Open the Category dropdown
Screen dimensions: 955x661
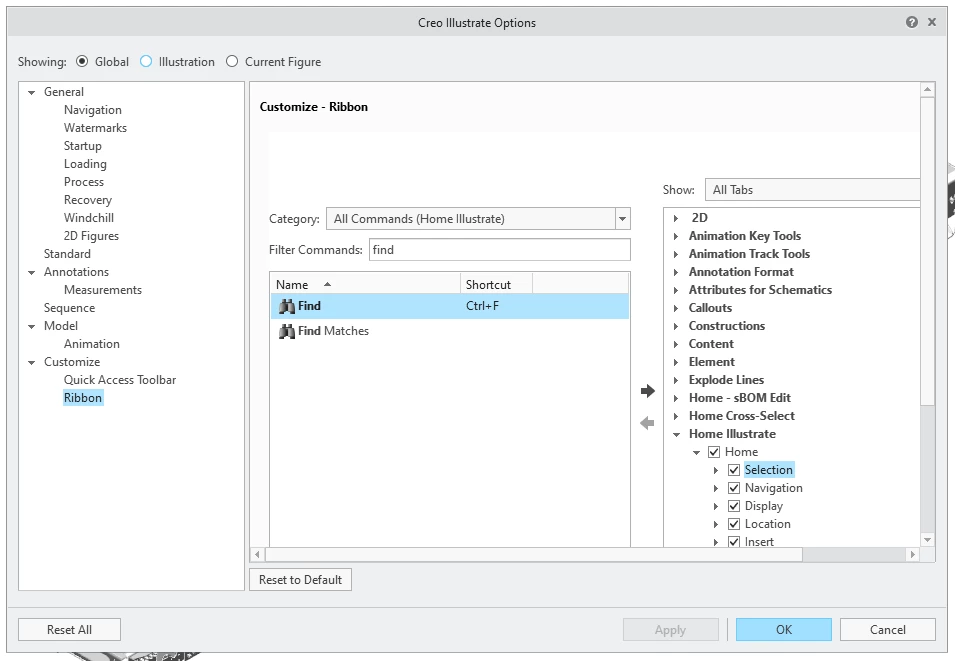coord(622,219)
